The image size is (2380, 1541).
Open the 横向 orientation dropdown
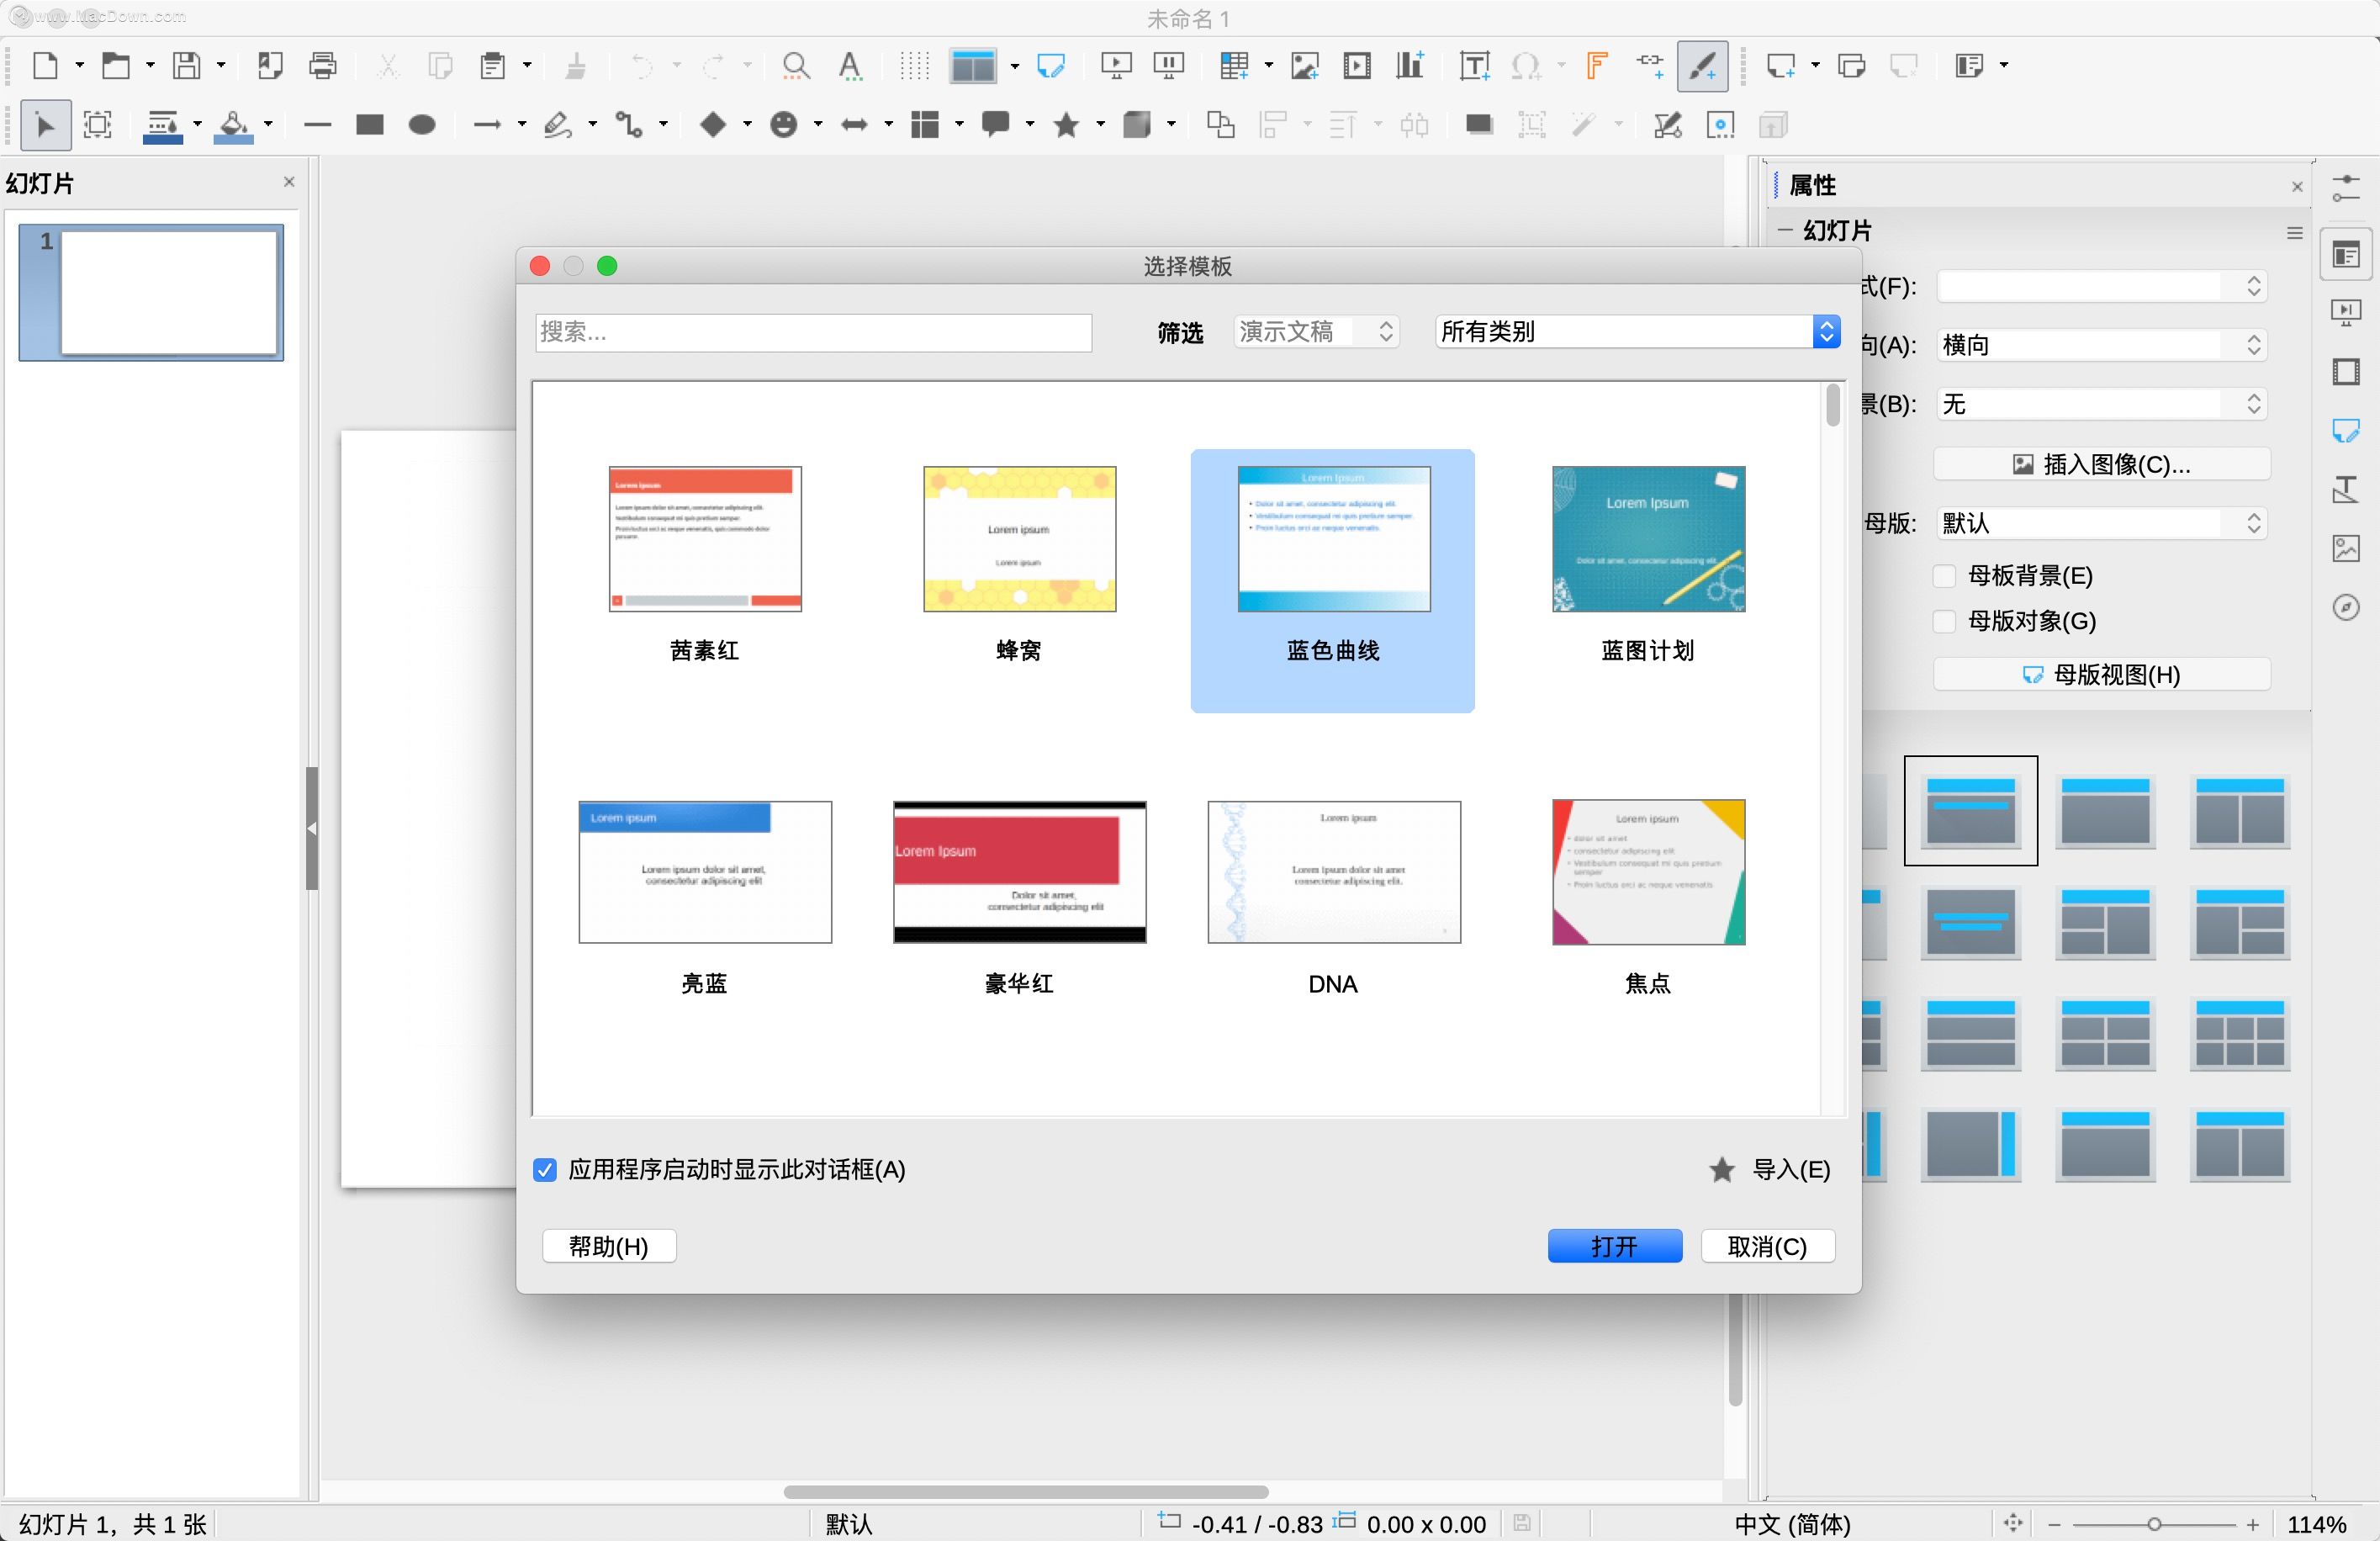(x=2101, y=346)
